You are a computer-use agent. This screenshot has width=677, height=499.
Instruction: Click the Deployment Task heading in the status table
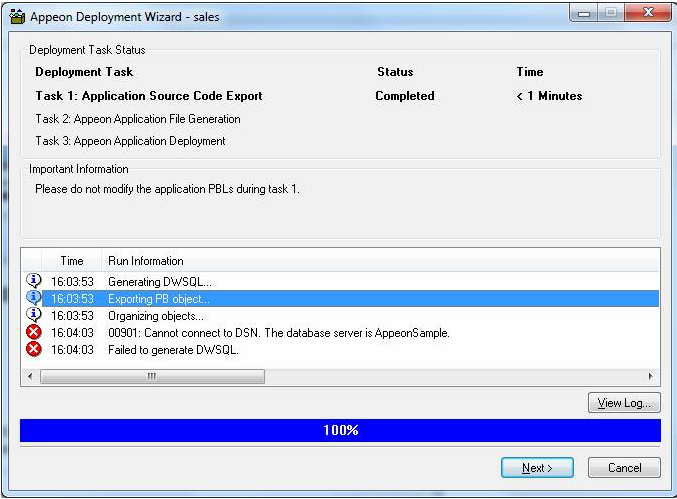(84, 72)
